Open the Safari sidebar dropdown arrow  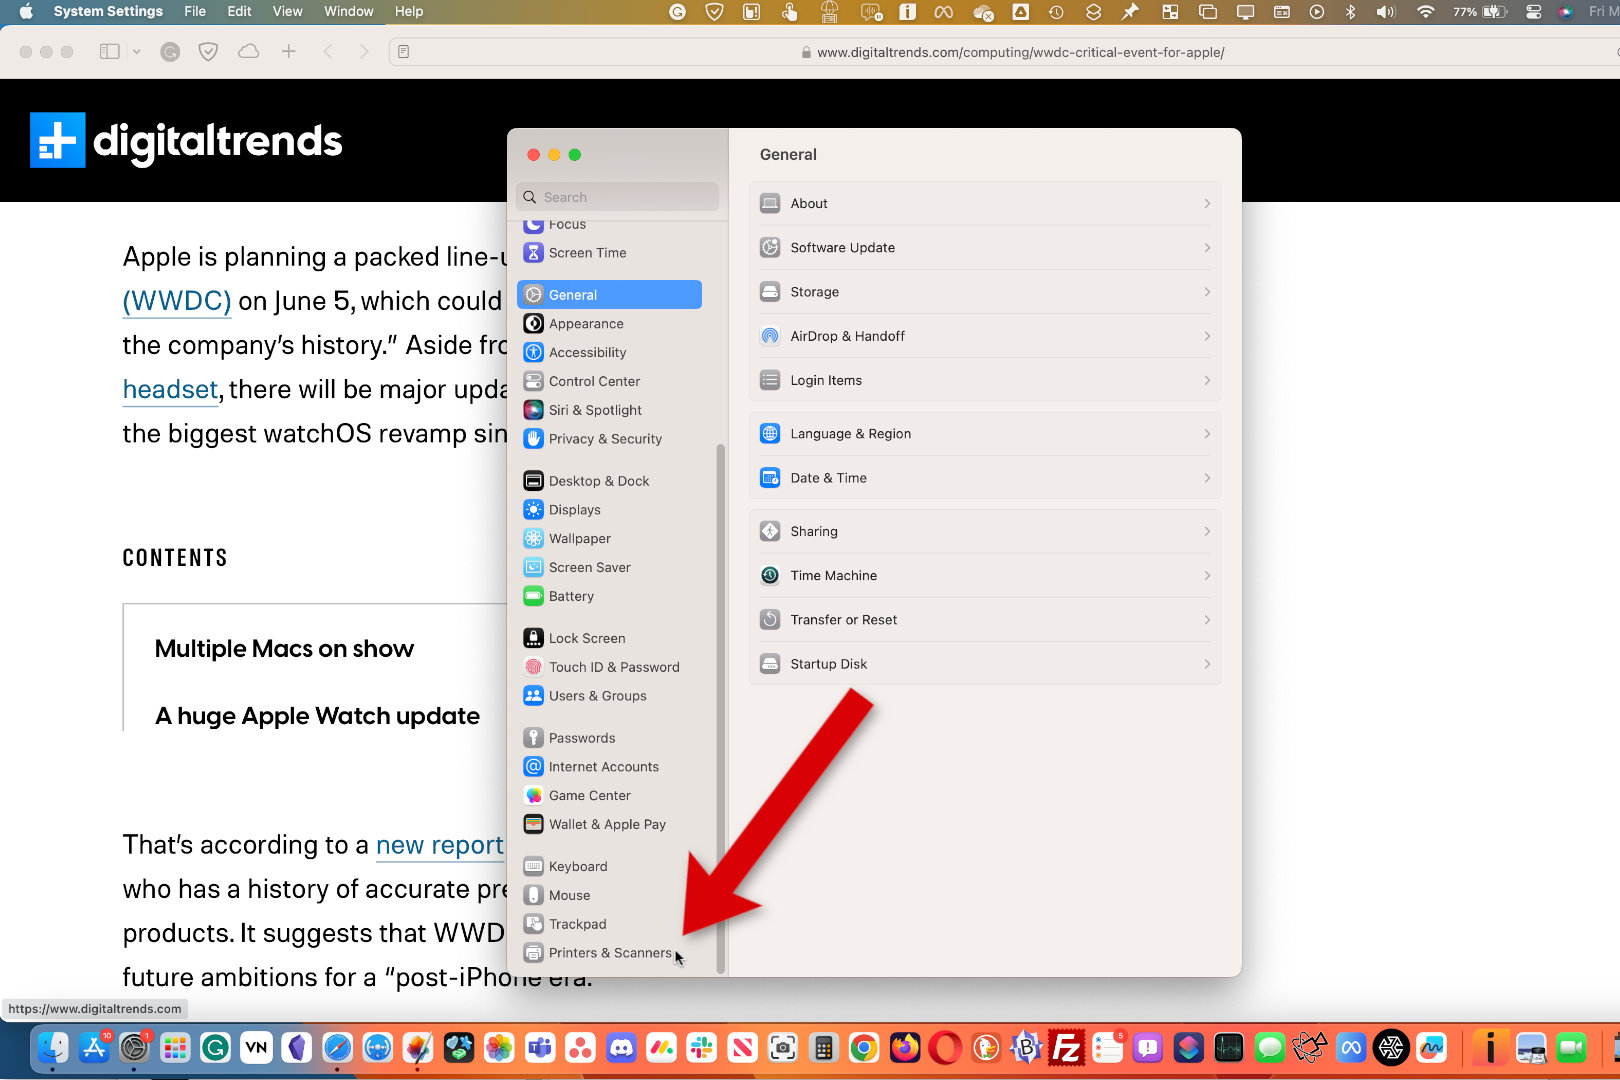click(x=137, y=52)
